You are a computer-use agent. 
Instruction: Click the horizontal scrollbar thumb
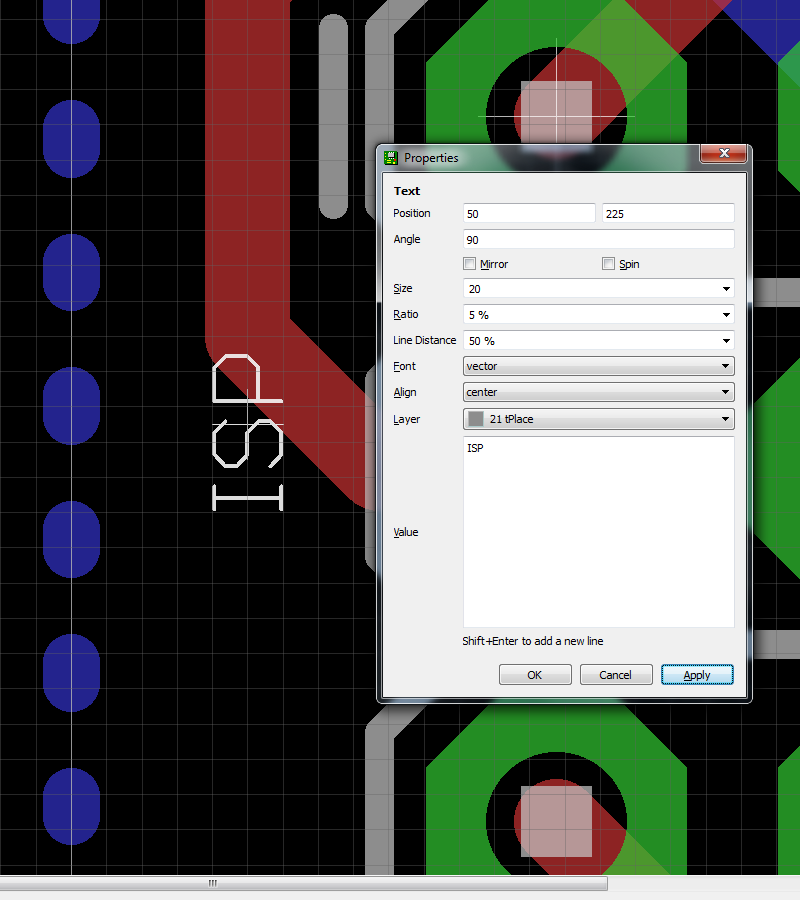point(304,883)
